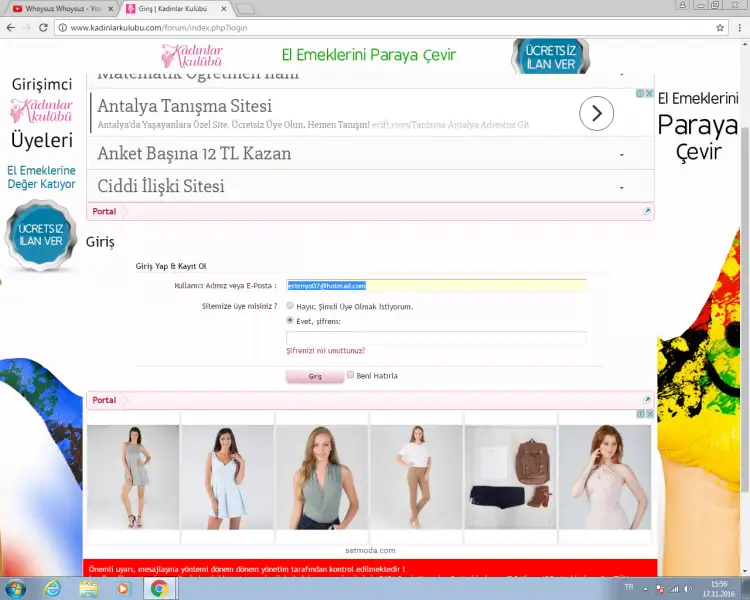Click network signal icon in tray
The width and height of the screenshot is (750, 600).
(674, 589)
